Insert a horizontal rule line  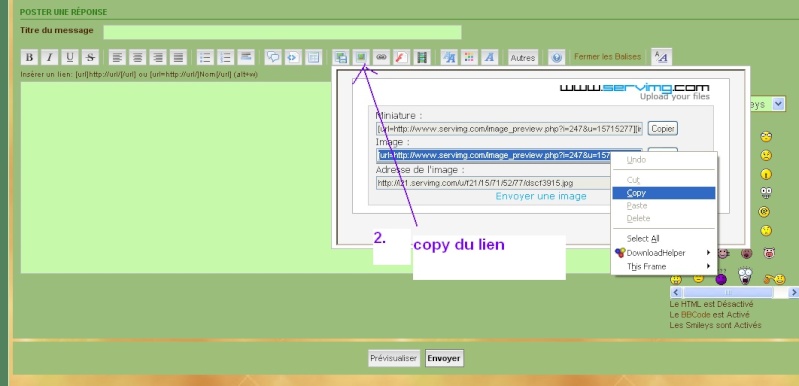[x=246, y=57]
